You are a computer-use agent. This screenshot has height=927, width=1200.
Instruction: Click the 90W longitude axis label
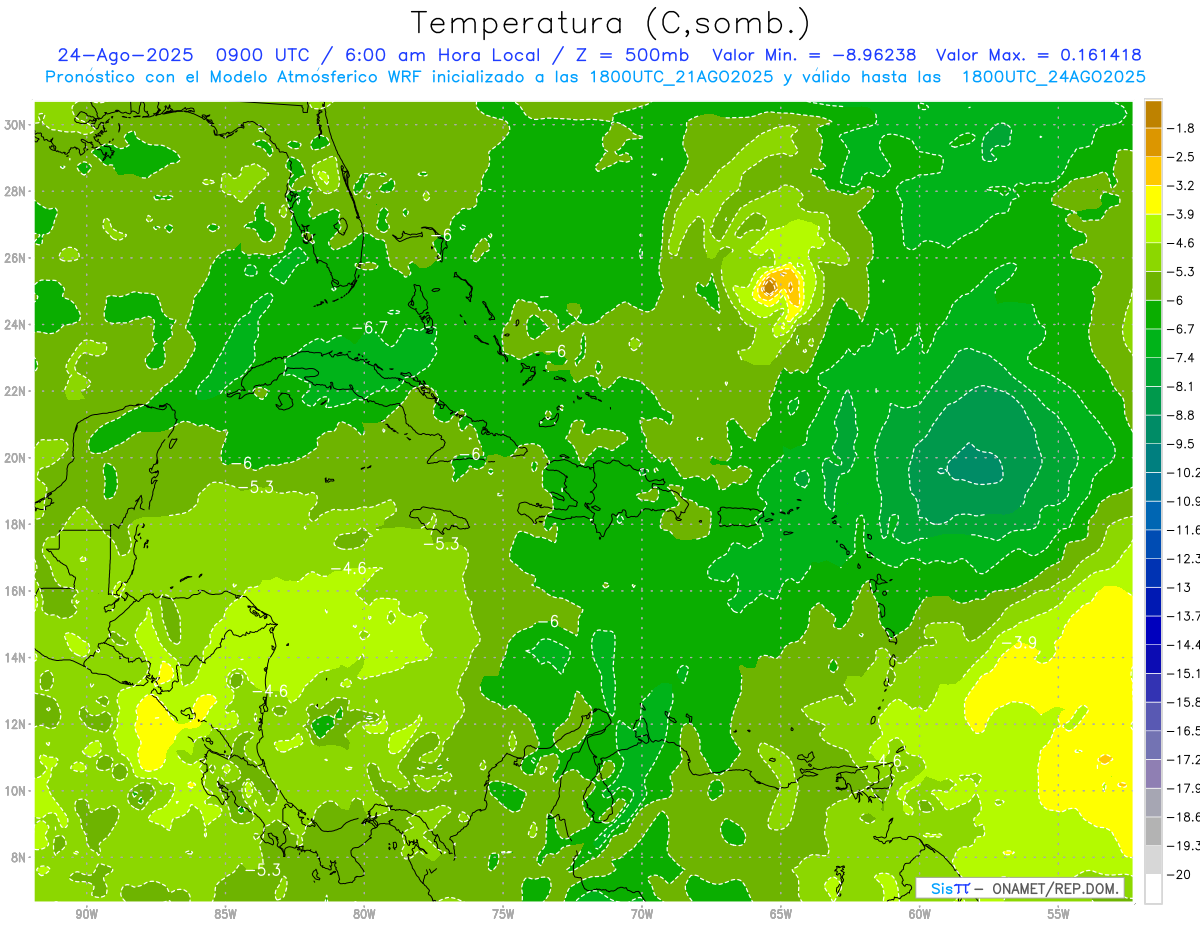tap(86, 914)
